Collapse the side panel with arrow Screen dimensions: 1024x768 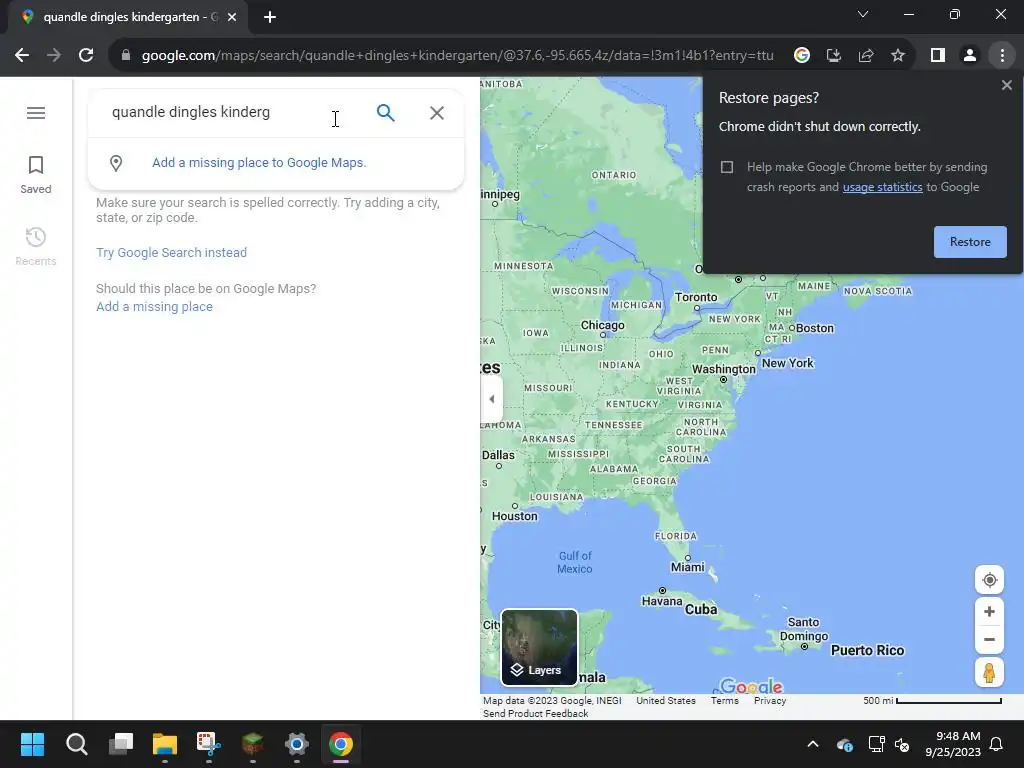pos(492,399)
